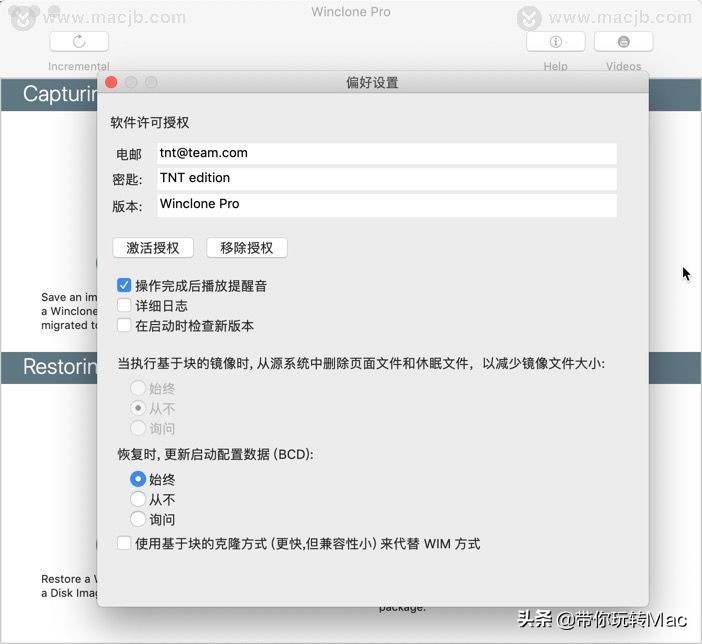This screenshot has height=644, width=702.
Task: Select 始终 for updating BCD on restore
Action: [x=138, y=479]
